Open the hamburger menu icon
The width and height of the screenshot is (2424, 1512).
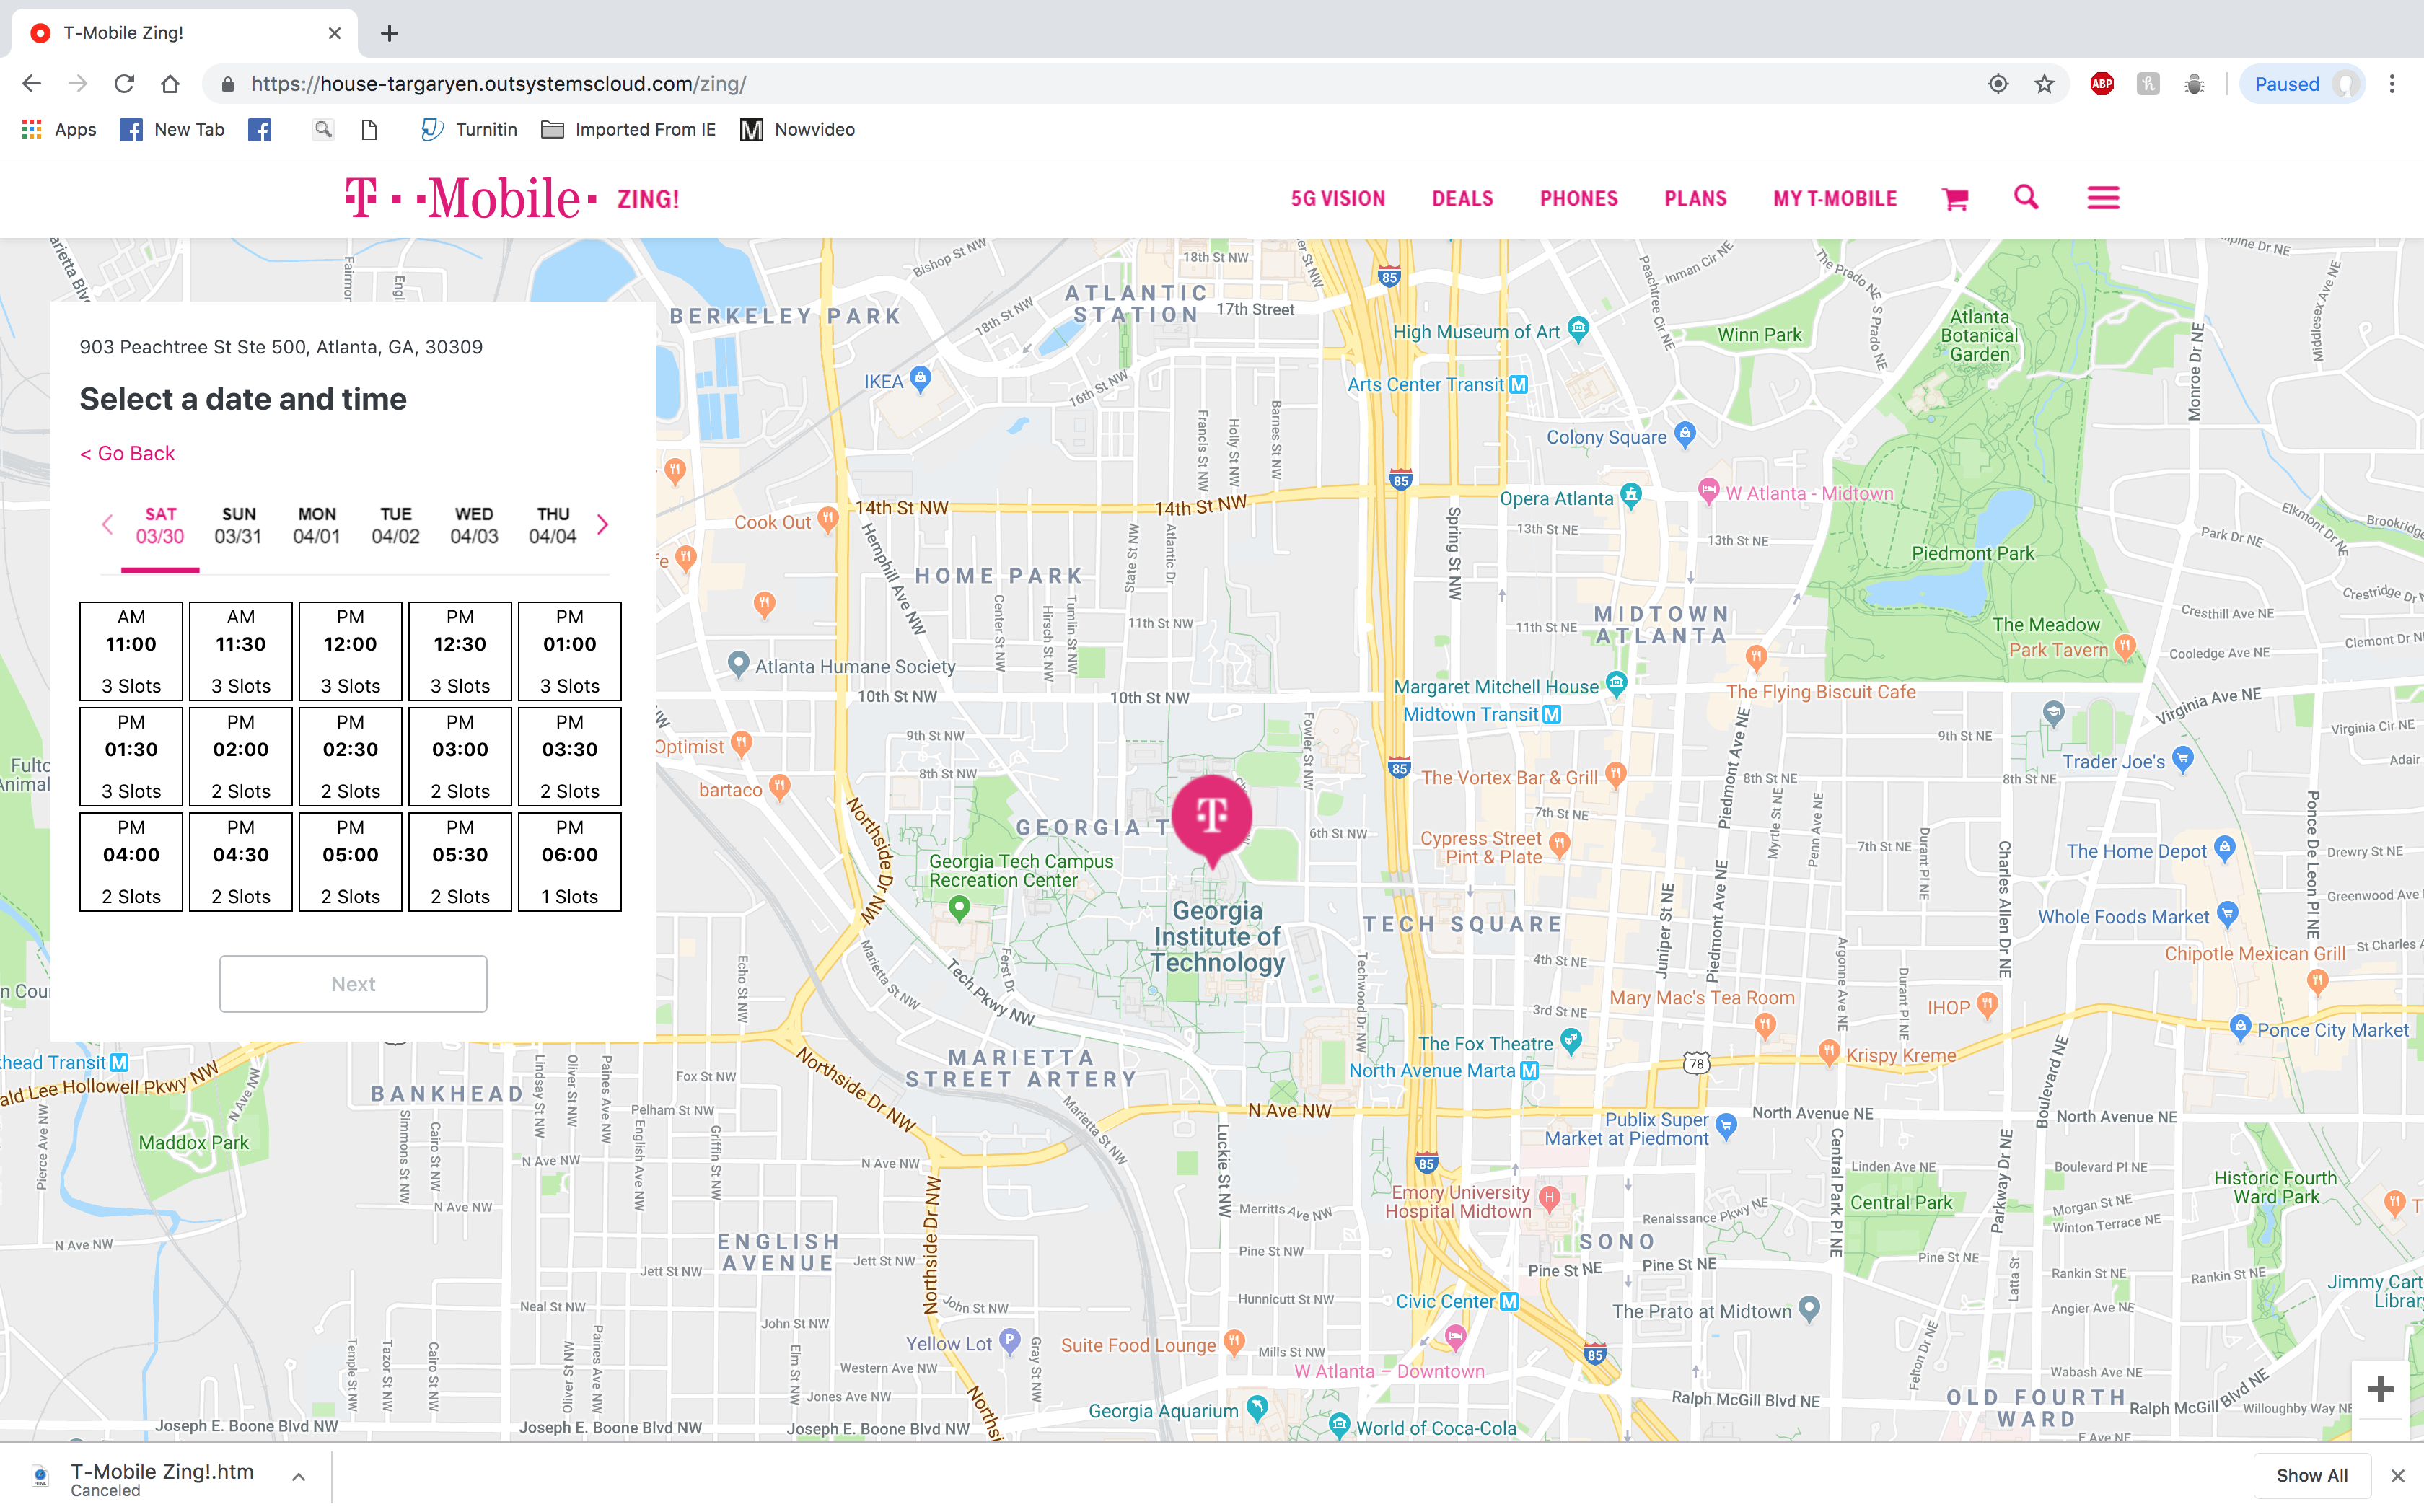[2103, 198]
